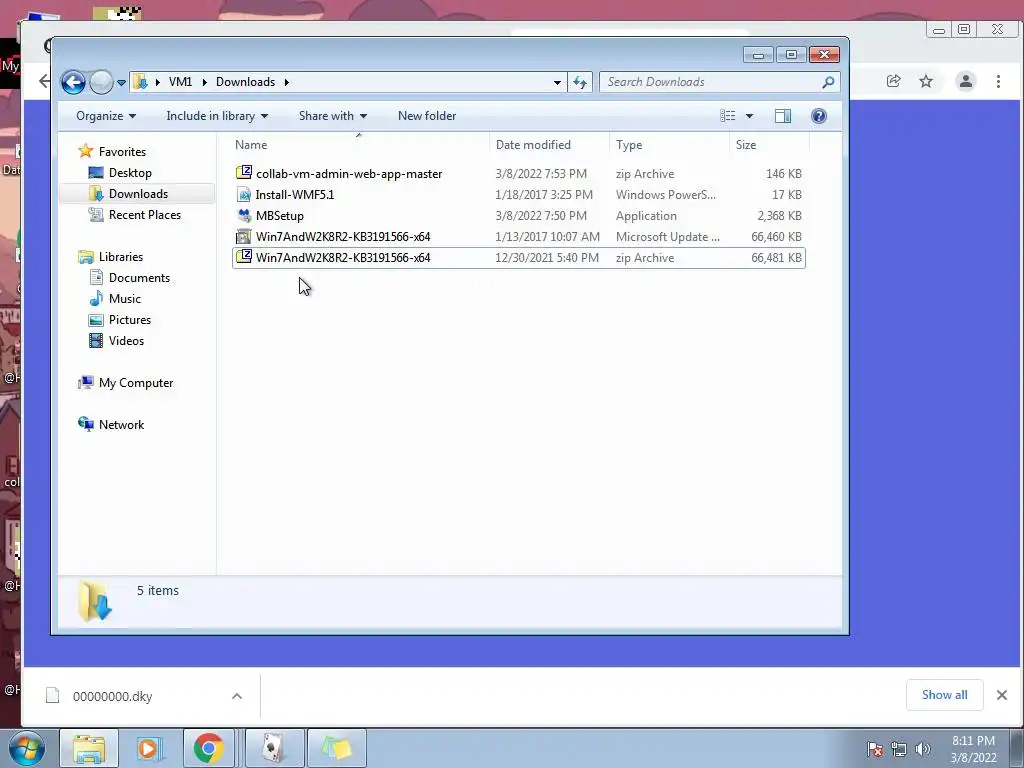This screenshot has height=768, width=1024.
Task: Select Downloads in the address breadcrumb
Action: tap(245, 82)
